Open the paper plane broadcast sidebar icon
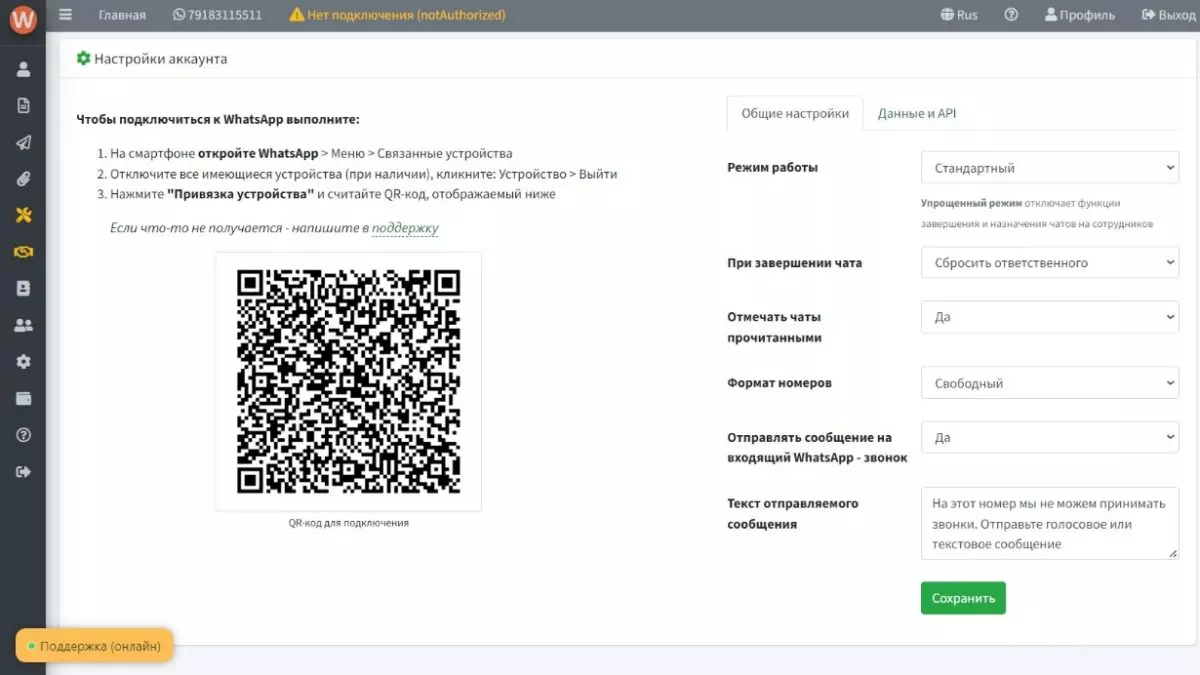Image resolution: width=1200 pixels, height=675 pixels. tap(23, 142)
